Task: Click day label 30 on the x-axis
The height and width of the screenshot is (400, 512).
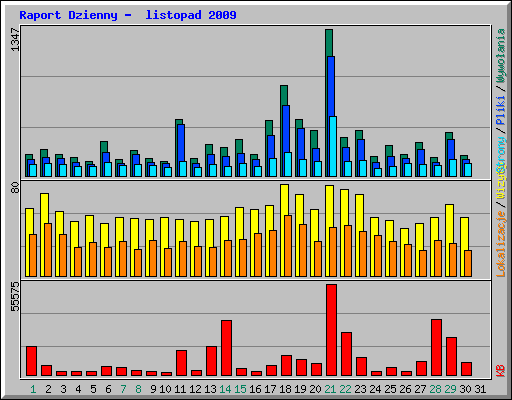Action: click(x=465, y=389)
